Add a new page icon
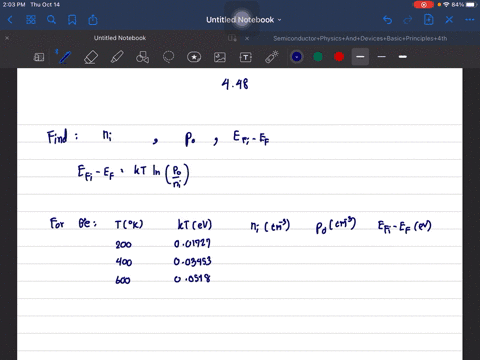 428,20
